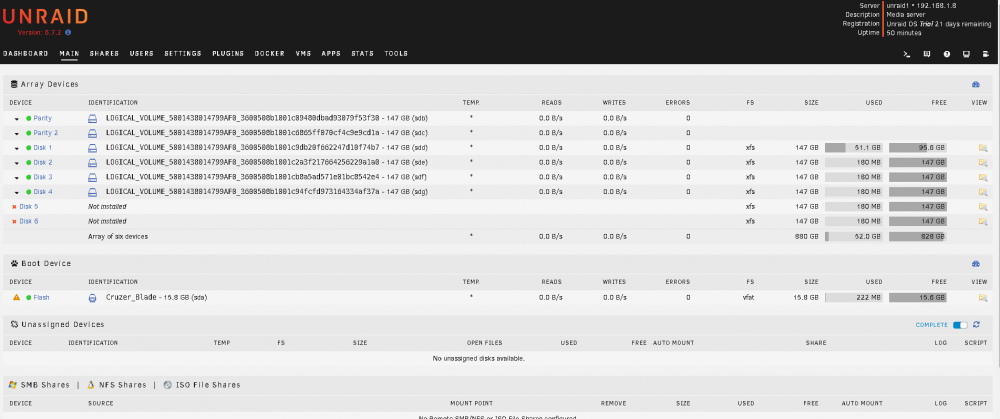Viewport: 1000px width, 419px height.
Task: Click the NFS Shares heading
Action: tap(122, 385)
